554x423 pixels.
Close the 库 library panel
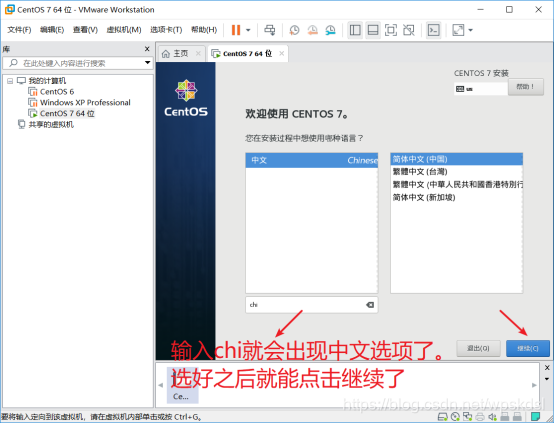click(x=147, y=49)
